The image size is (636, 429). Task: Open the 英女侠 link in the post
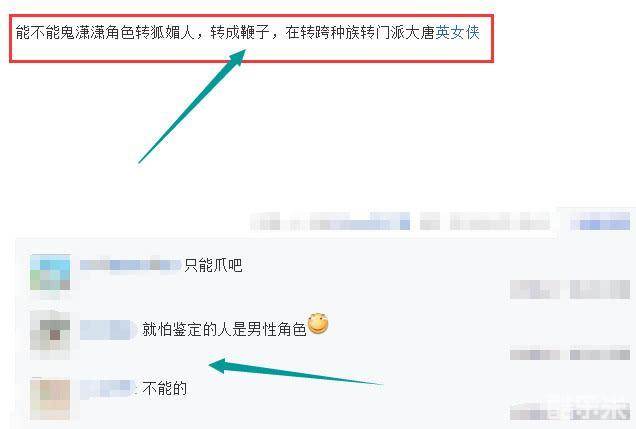point(458,32)
